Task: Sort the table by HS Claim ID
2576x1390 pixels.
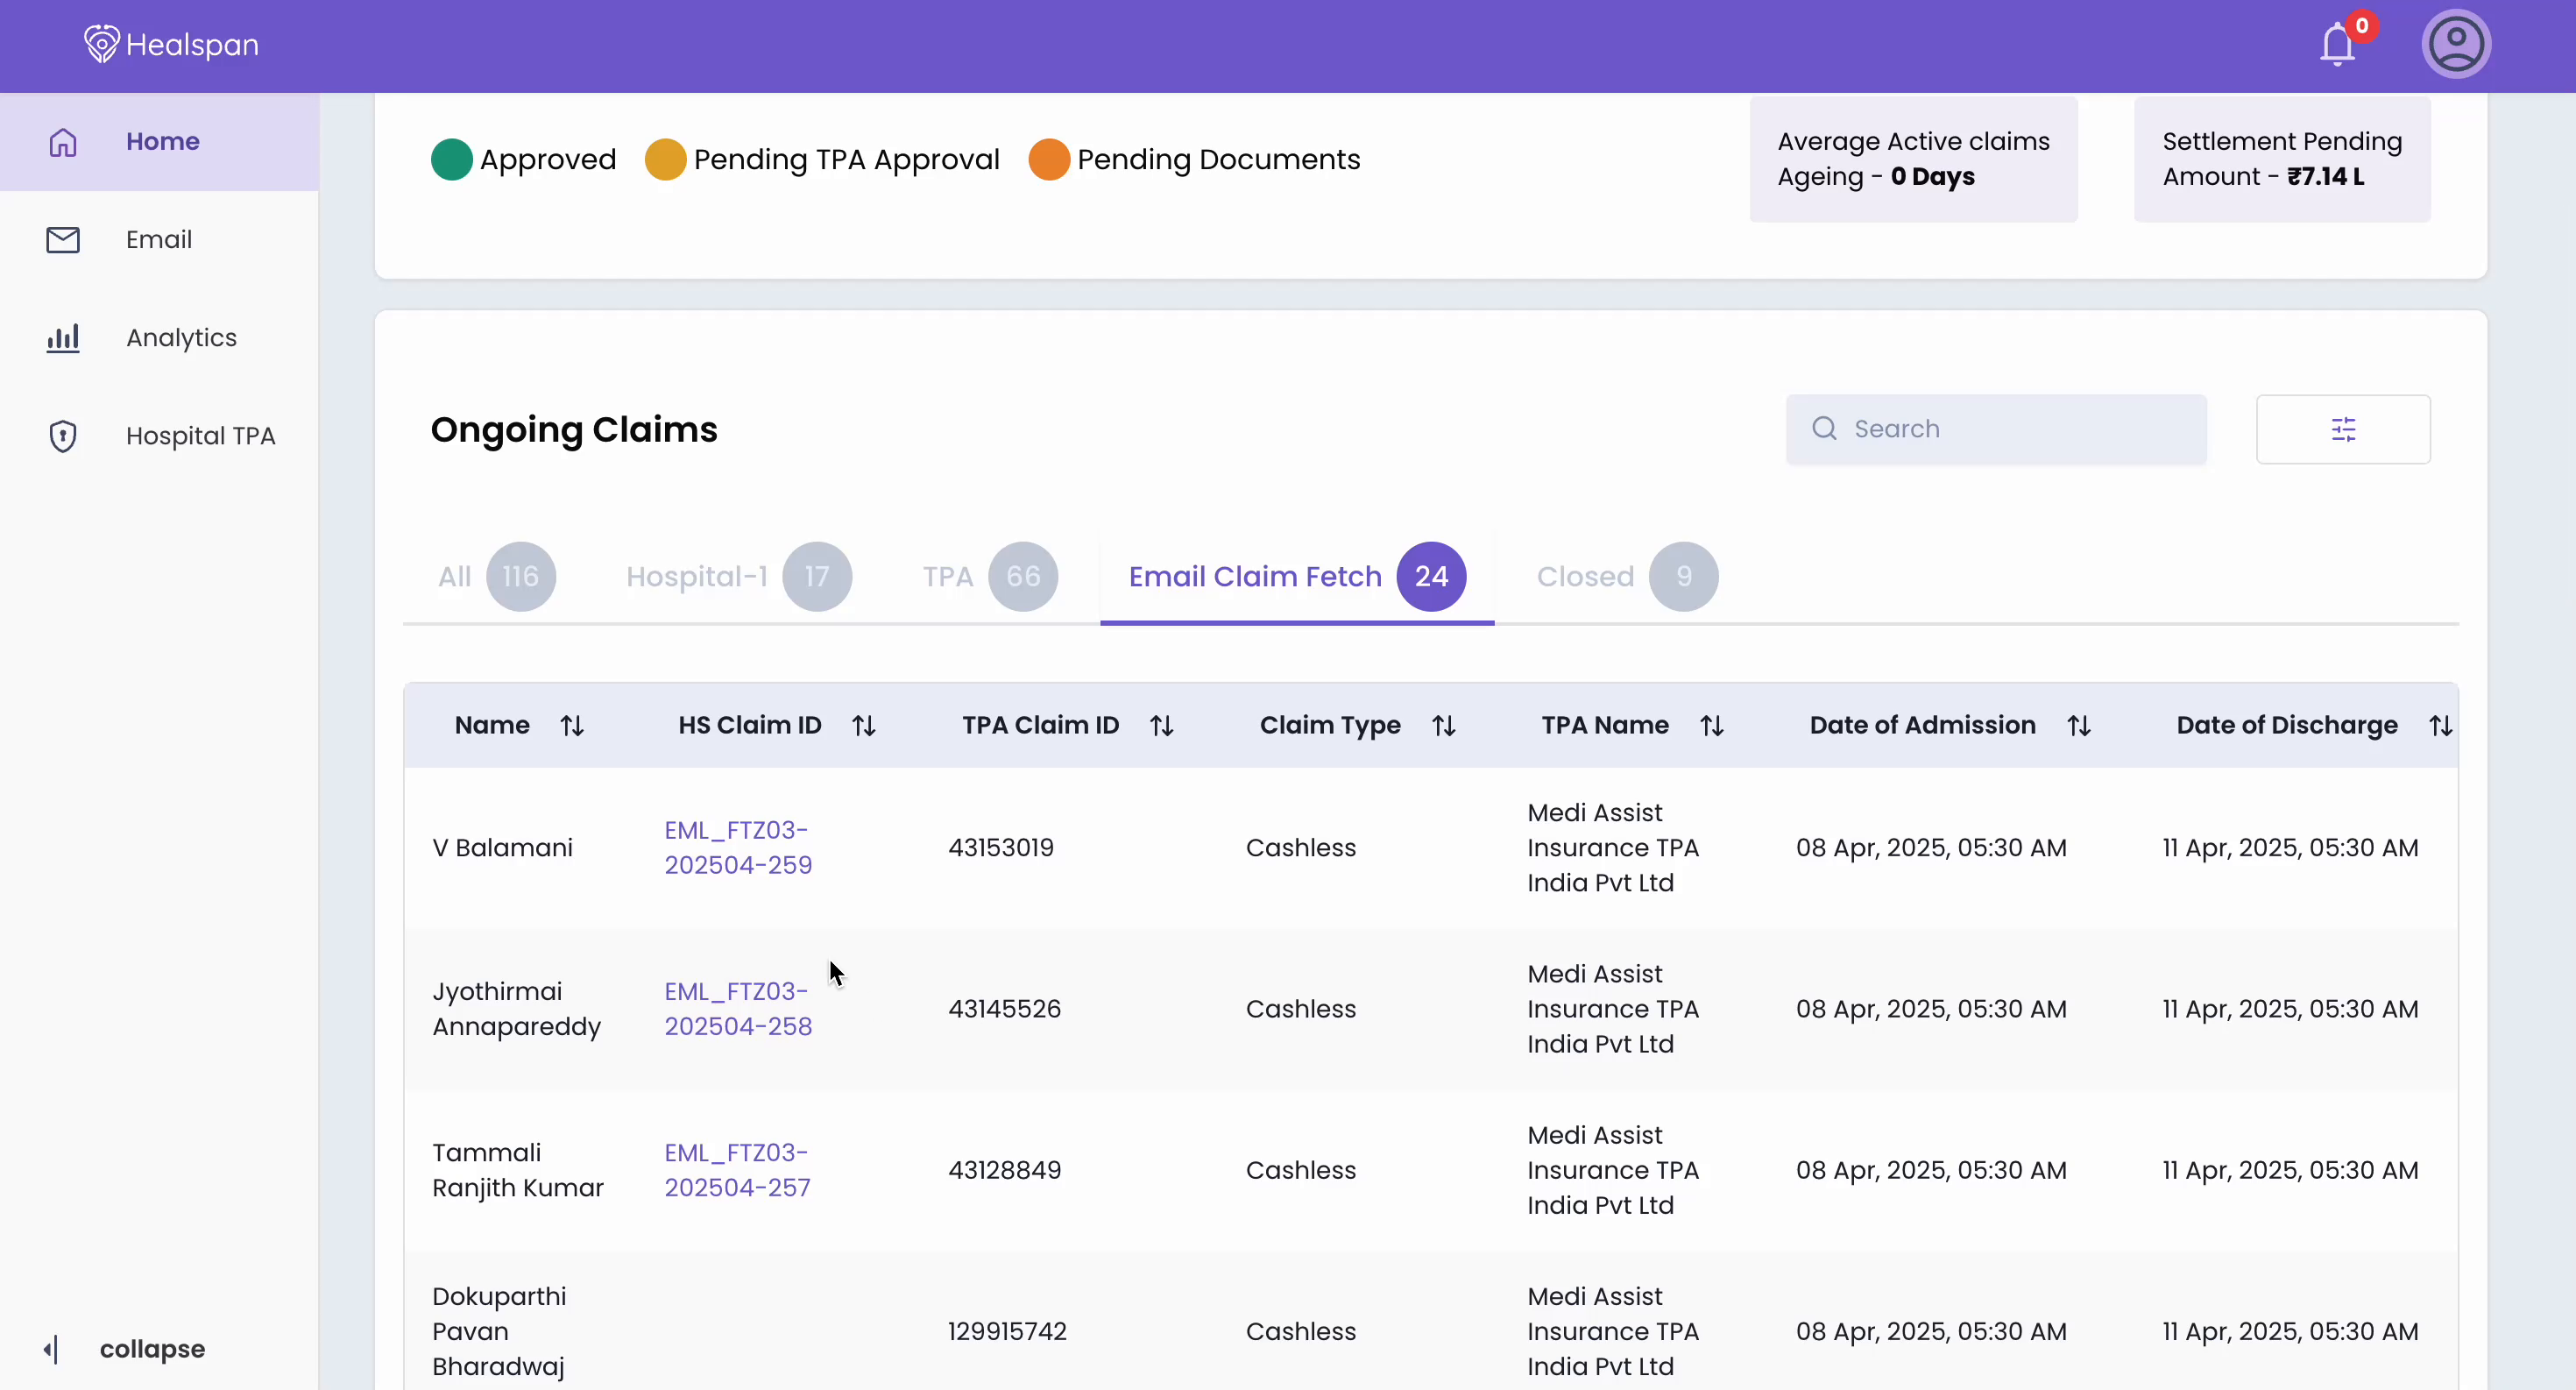Action: pos(863,725)
